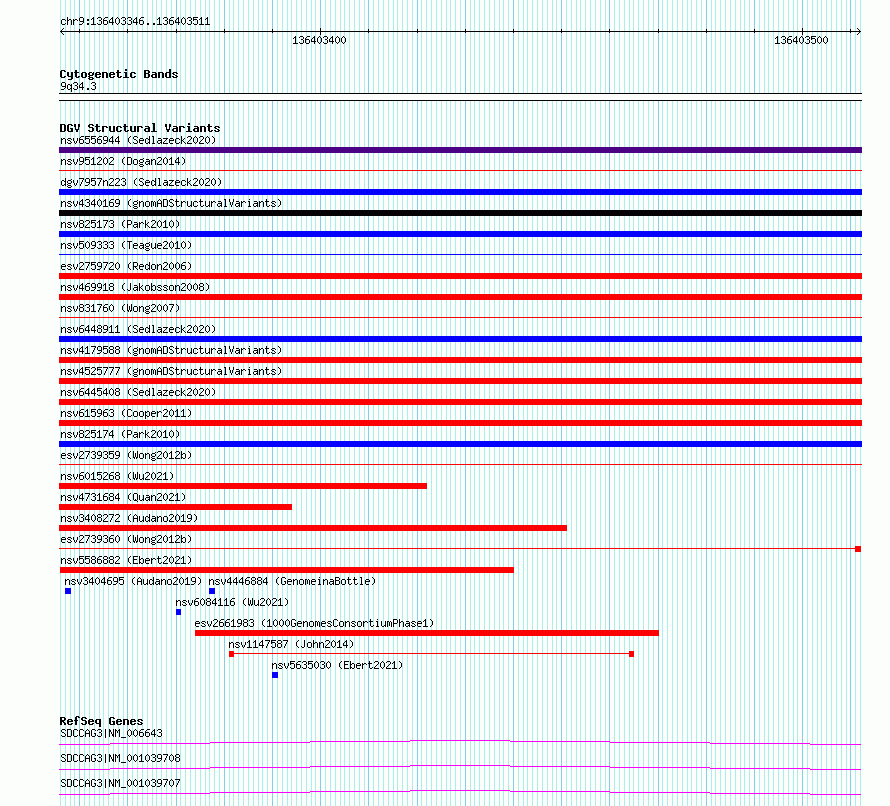
Task: Click the SDCCAG3|NM_001039708 gene label
Action: tap(120, 758)
